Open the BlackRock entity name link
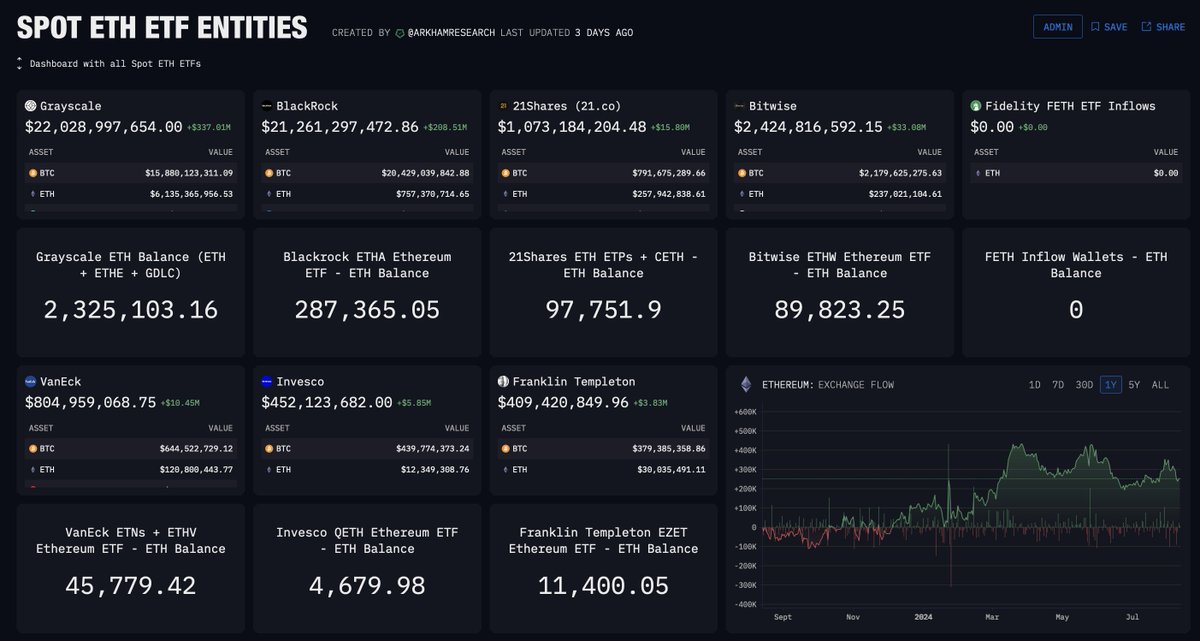Viewport: 1200px width, 641px height. pyautogui.click(x=307, y=106)
